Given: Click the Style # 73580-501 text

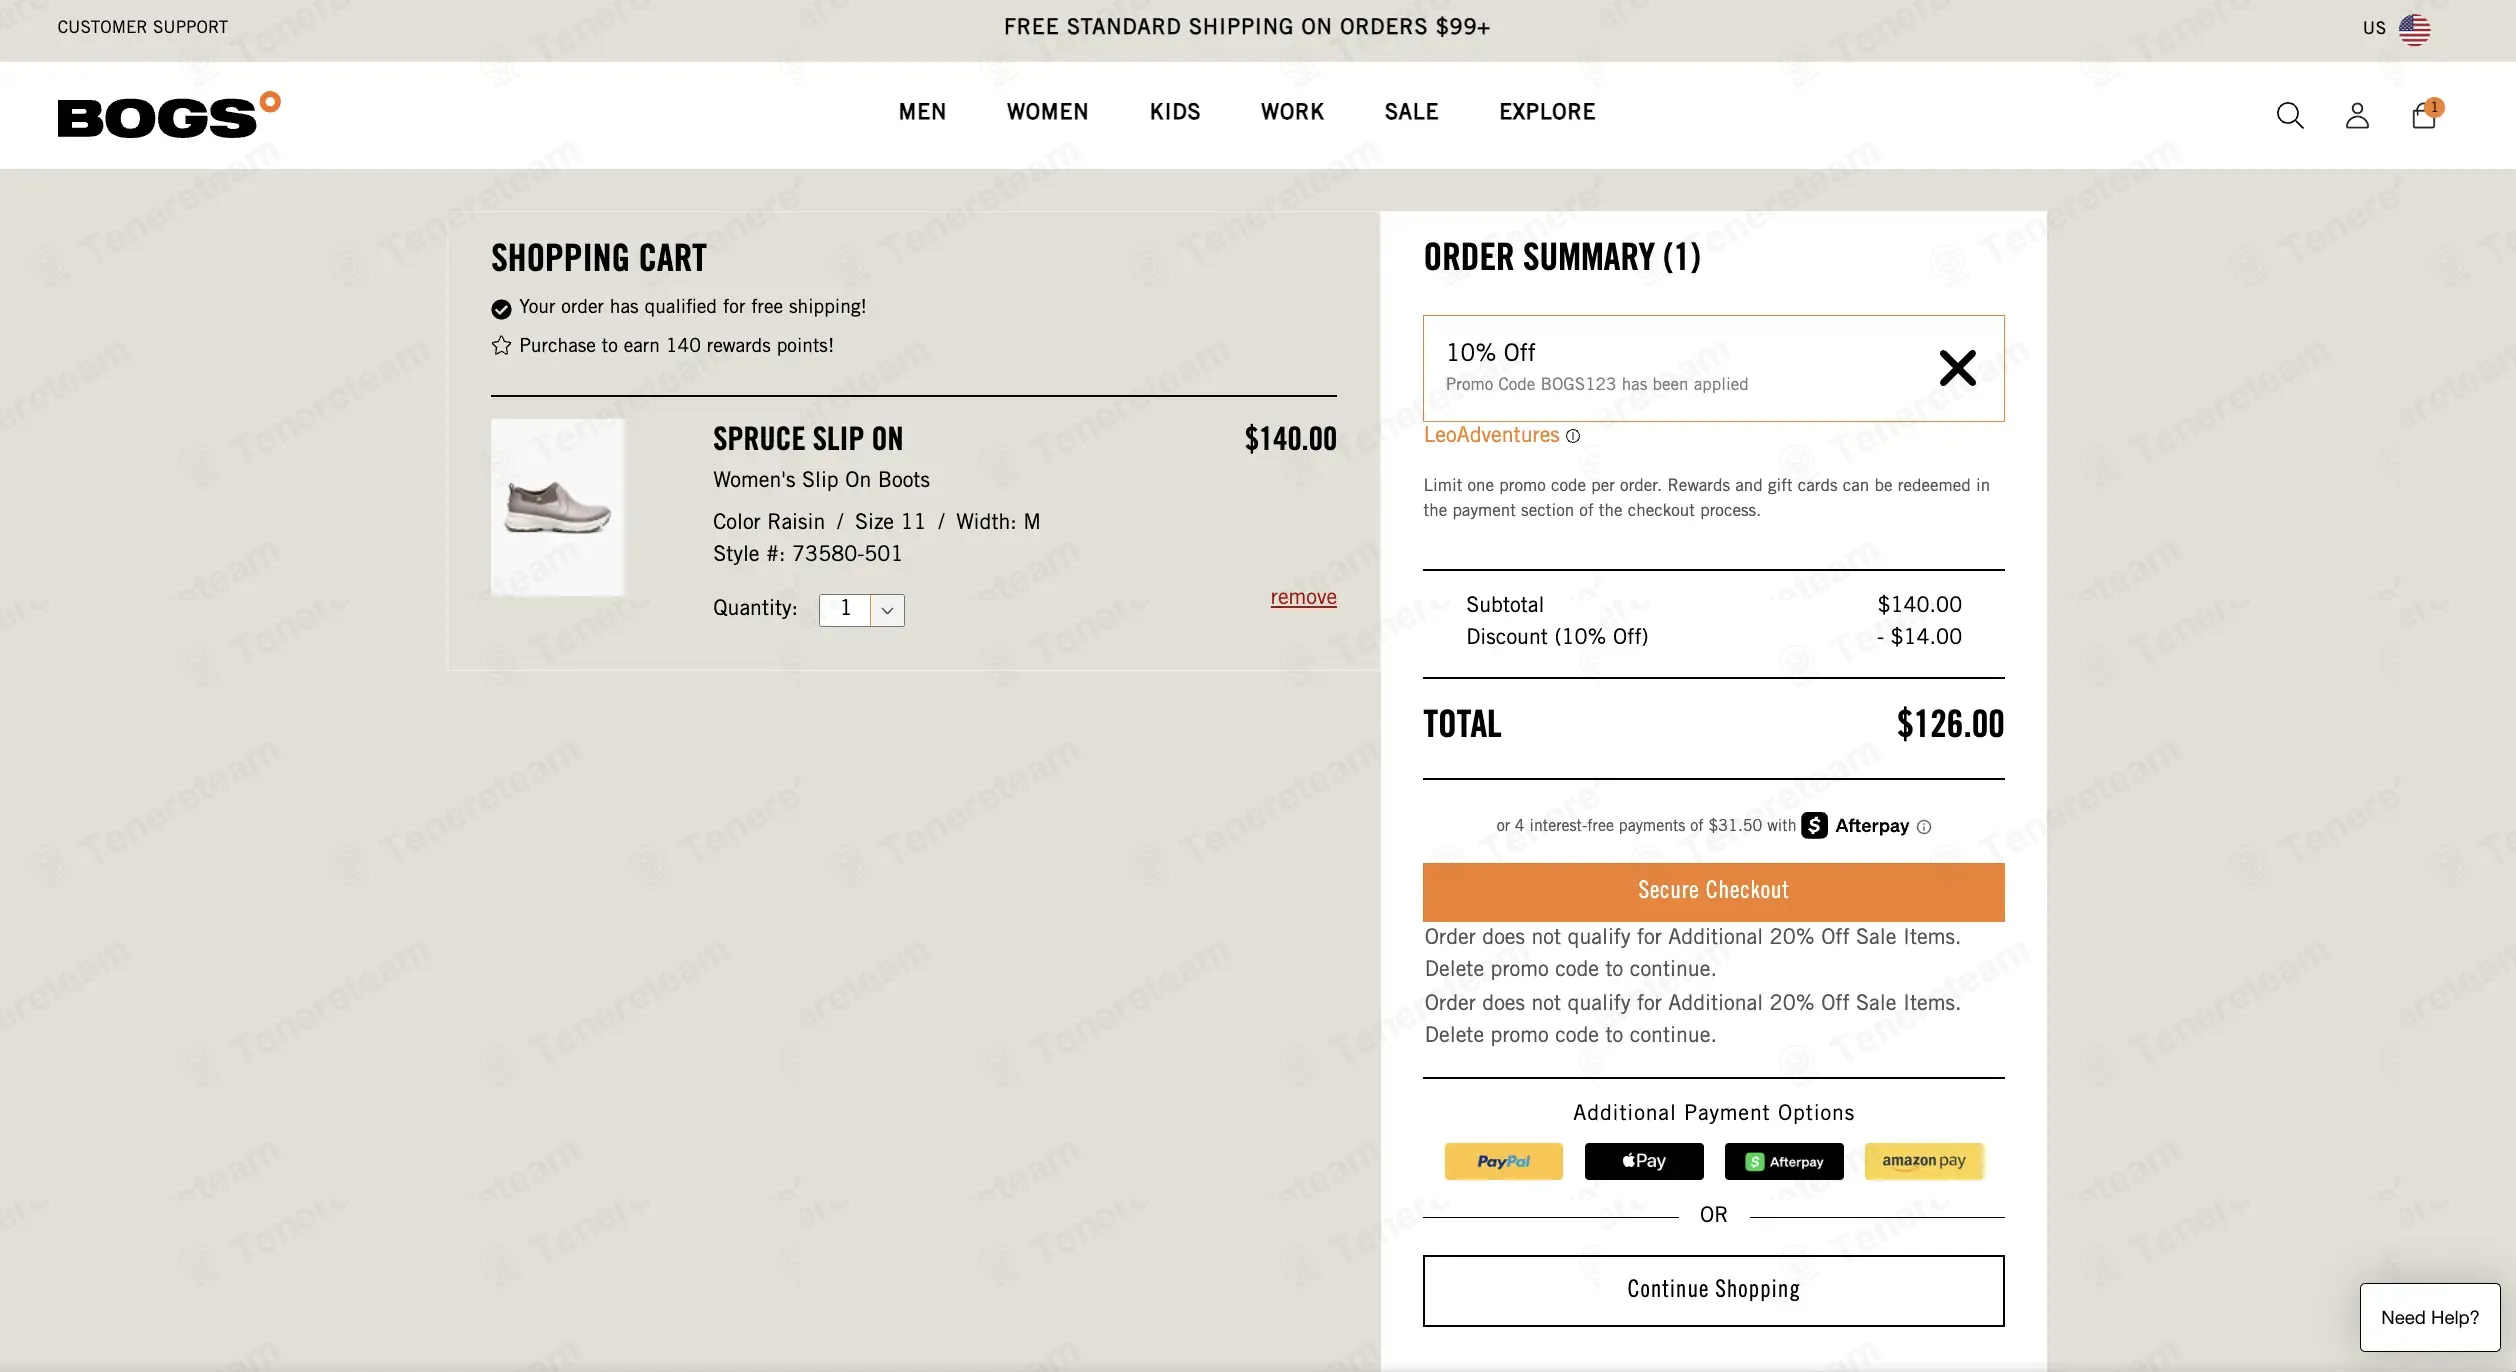Looking at the screenshot, I should click(807, 554).
